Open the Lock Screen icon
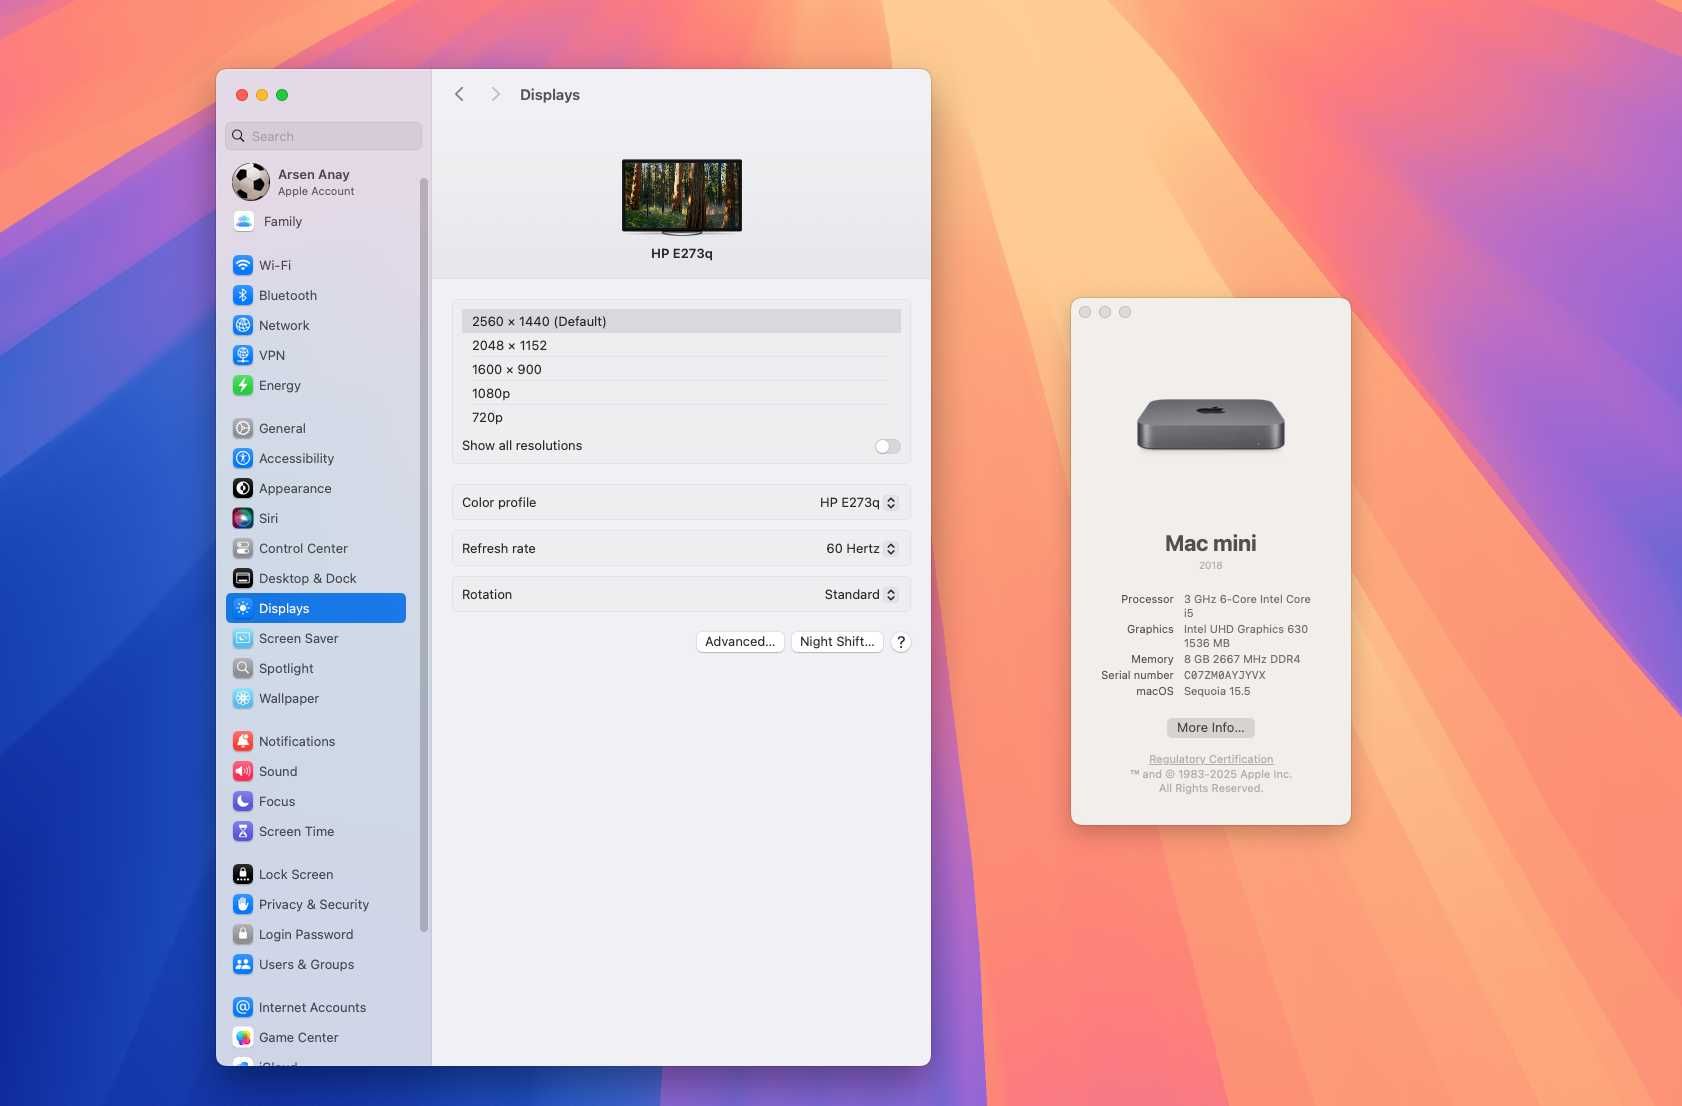The image size is (1682, 1106). click(x=243, y=874)
